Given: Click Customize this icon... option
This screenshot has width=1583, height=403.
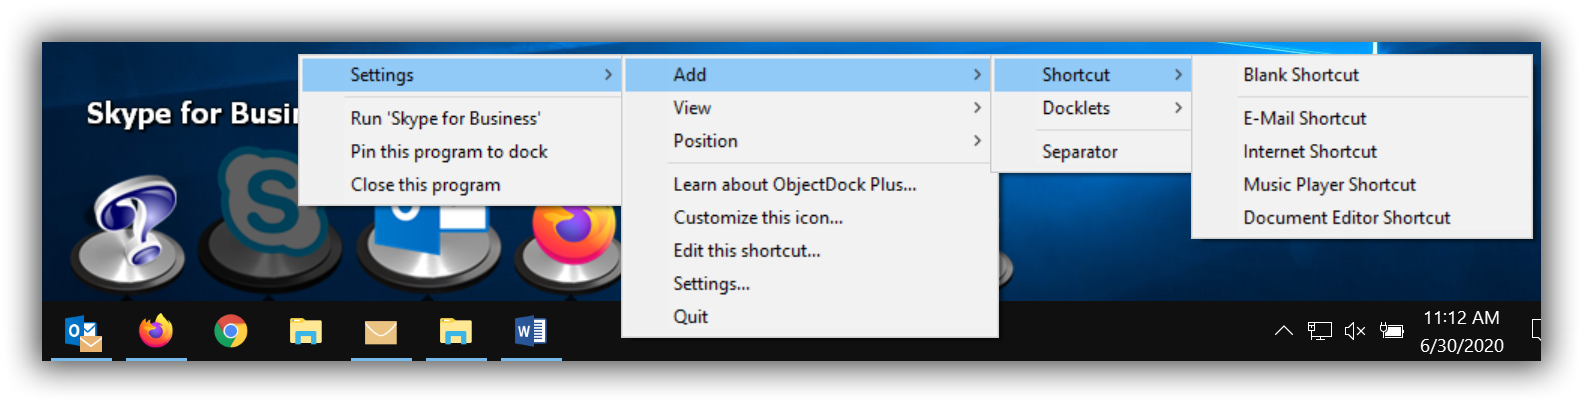Looking at the screenshot, I should pyautogui.click(x=758, y=218).
